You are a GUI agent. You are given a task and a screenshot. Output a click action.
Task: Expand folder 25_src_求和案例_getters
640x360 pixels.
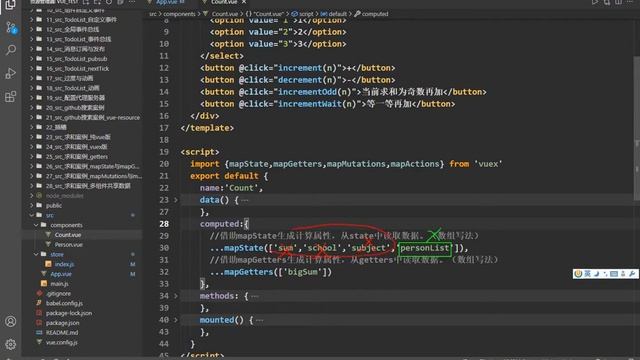pyautogui.click(x=32, y=157)
